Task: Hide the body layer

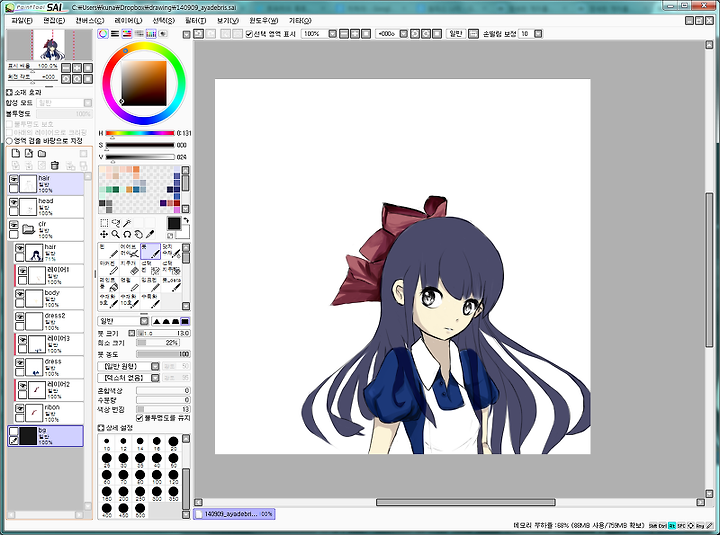Action: [20, 294]
